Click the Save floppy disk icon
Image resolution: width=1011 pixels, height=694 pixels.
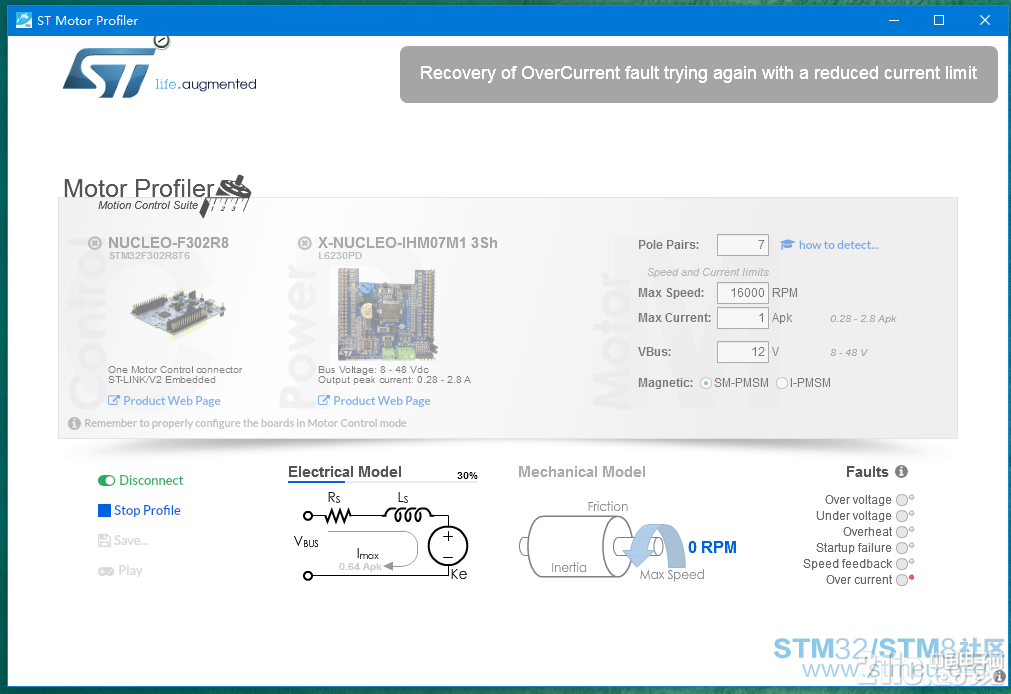pyautogui.click(x=104, y=540)
